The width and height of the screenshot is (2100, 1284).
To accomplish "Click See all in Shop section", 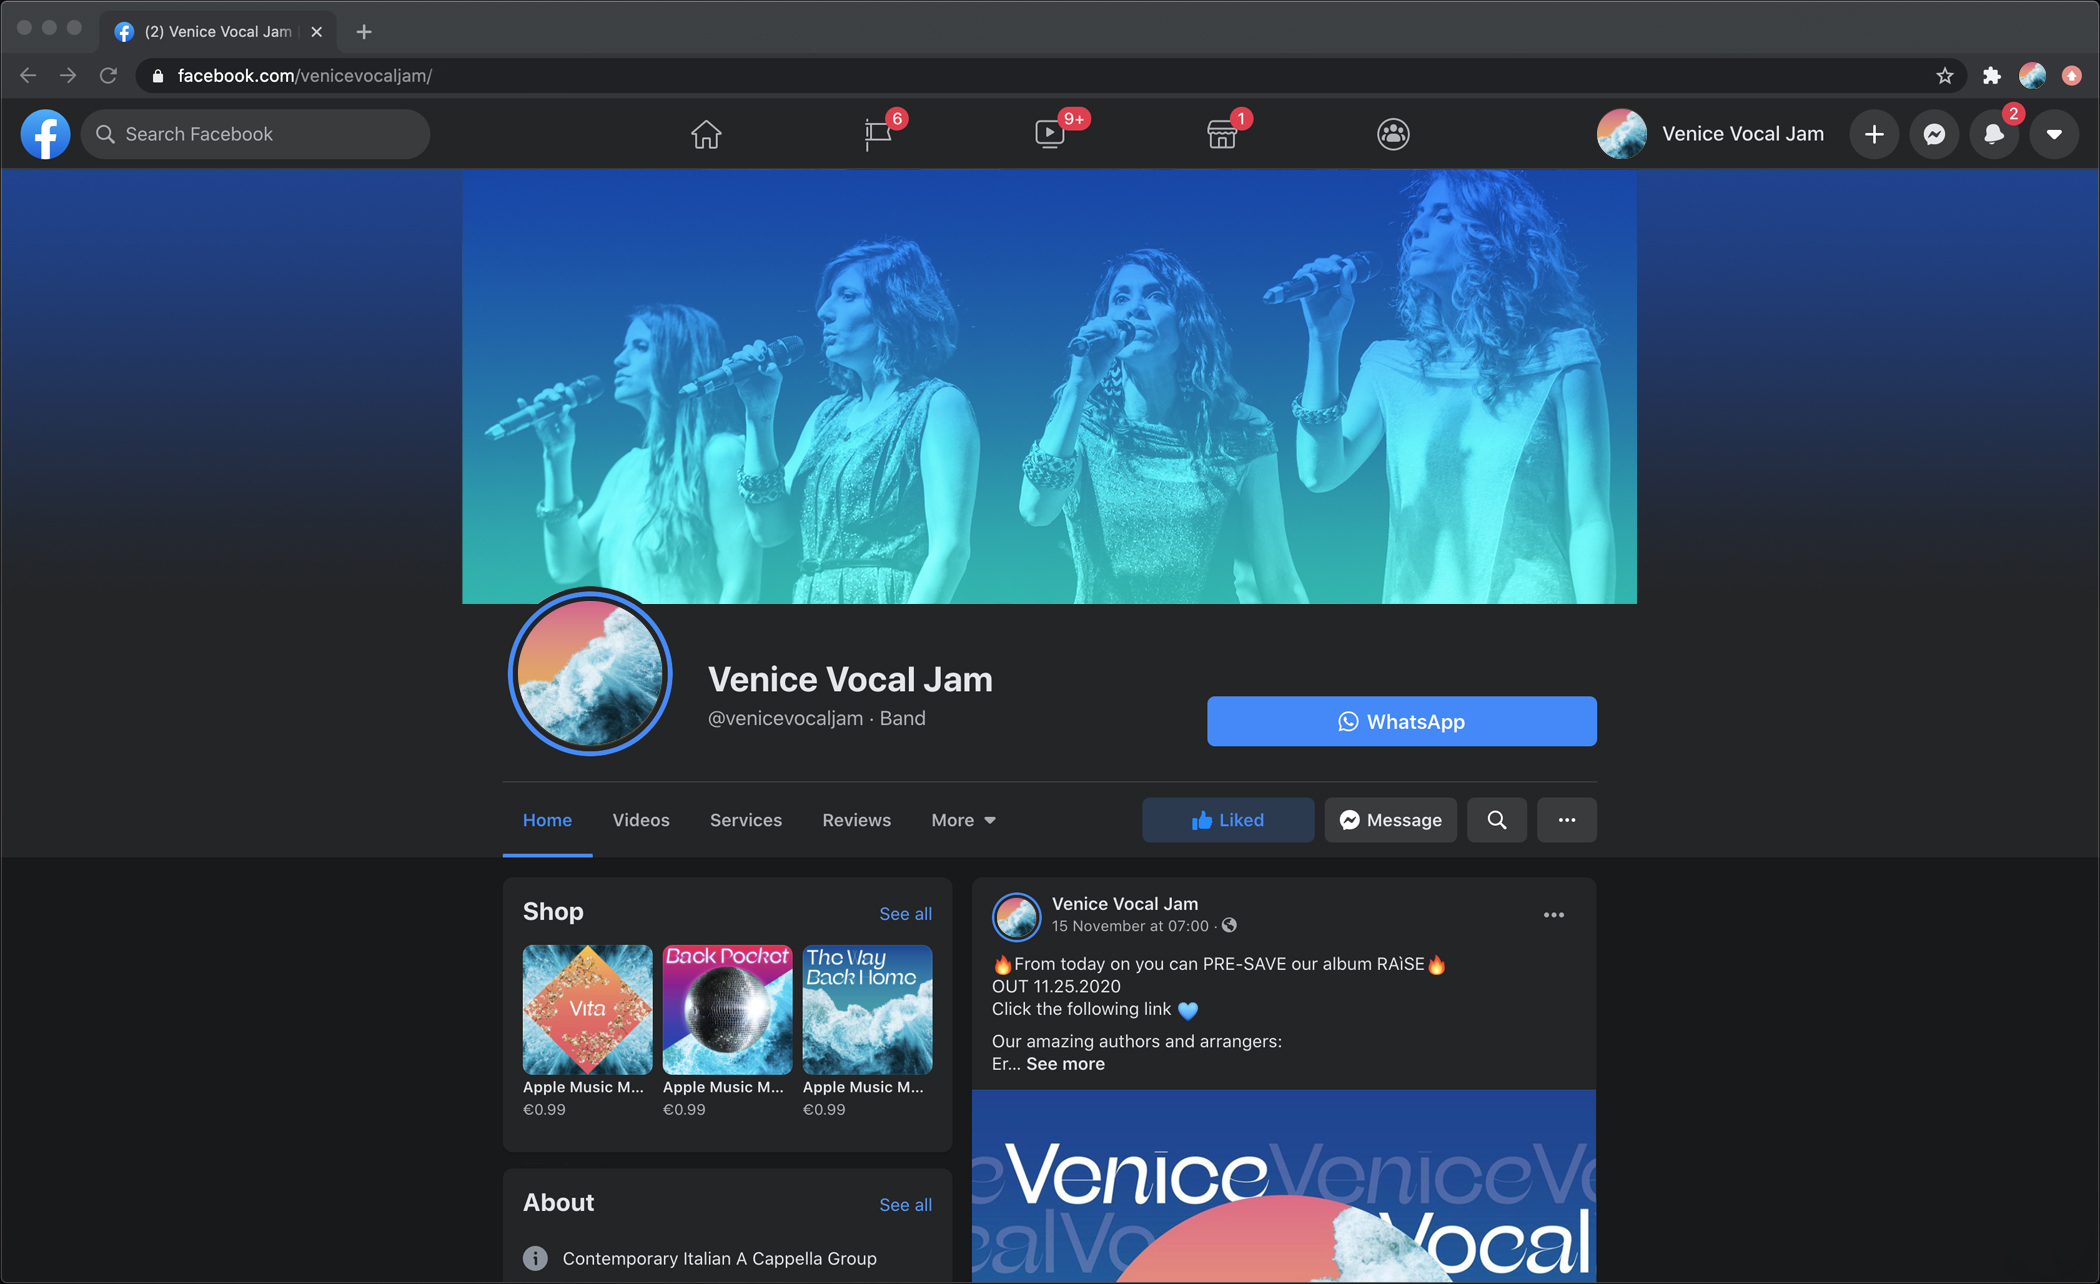I will (x=905, y=913).
